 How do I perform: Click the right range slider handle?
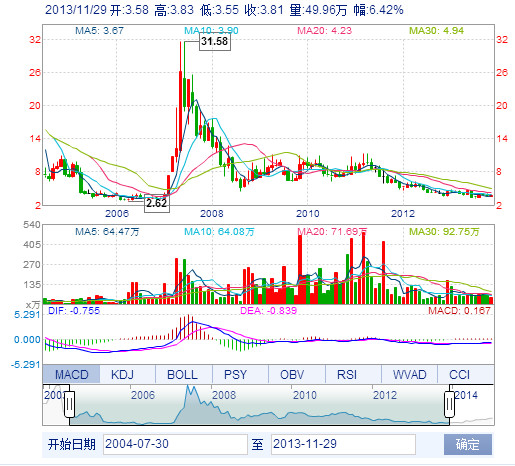coord(449,404)
